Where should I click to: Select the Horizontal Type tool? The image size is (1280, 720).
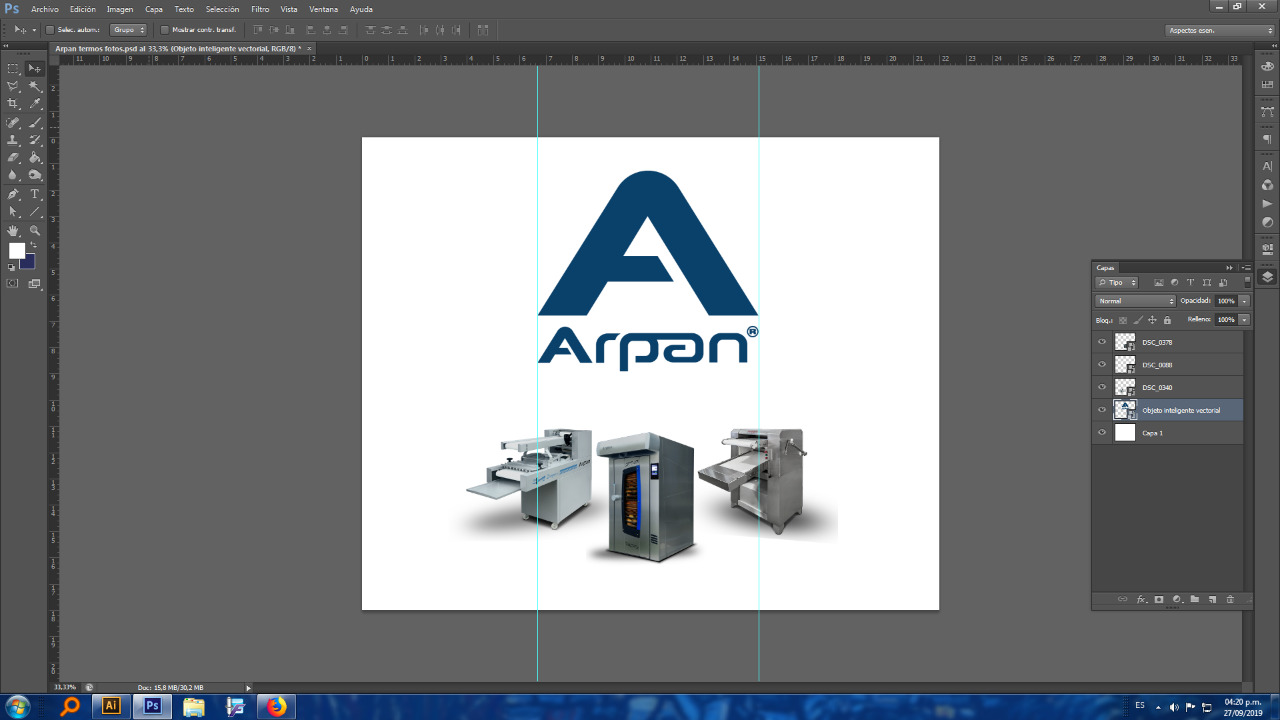tap(35, 194)
